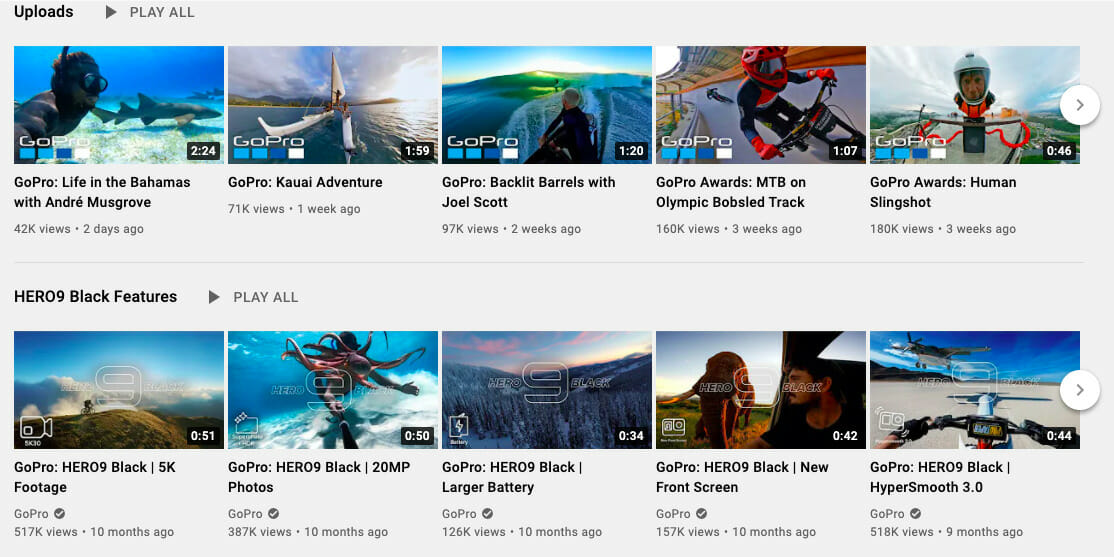This screenshot has height=557, width=1114.
Task: Click the 1:07 duration badge
Action: 845,151
